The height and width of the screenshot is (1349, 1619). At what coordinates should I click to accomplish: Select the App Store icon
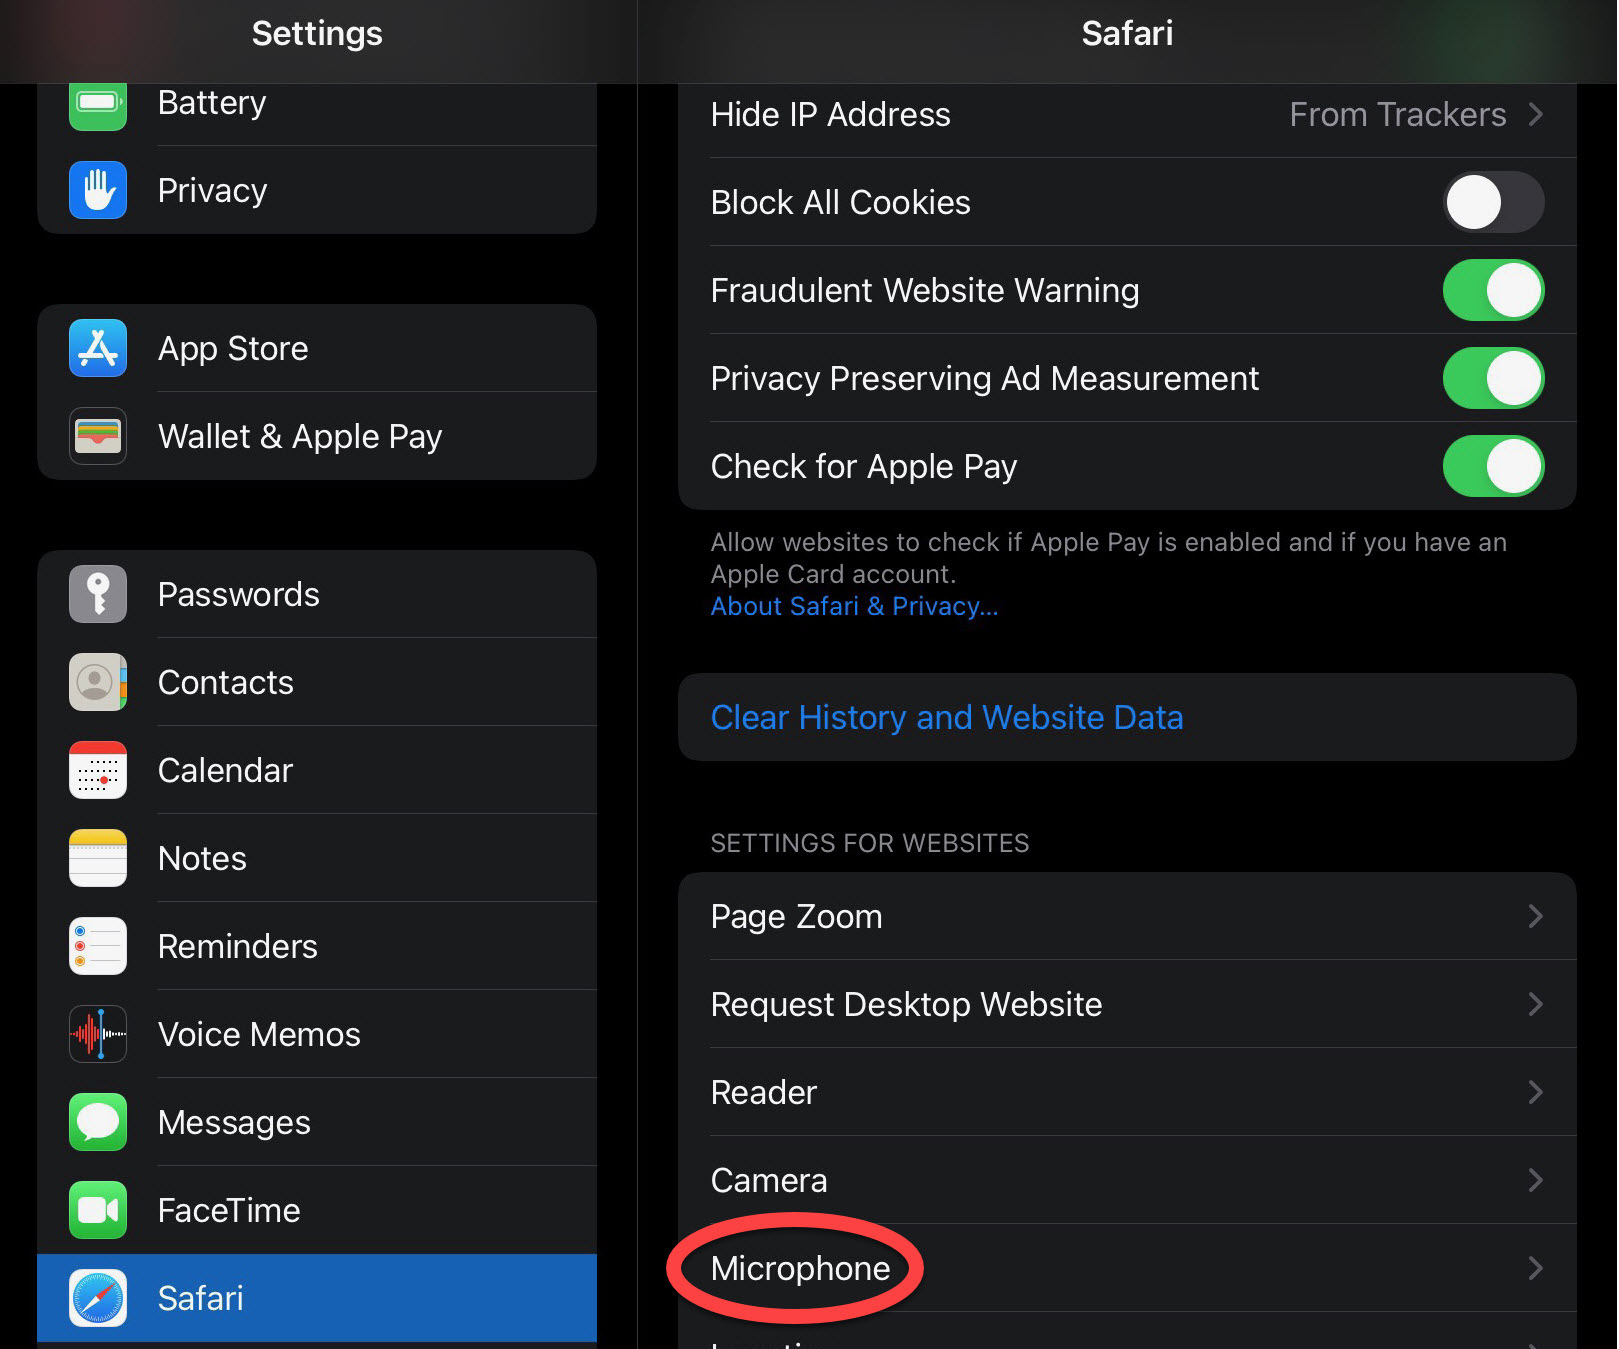(97, 348)
